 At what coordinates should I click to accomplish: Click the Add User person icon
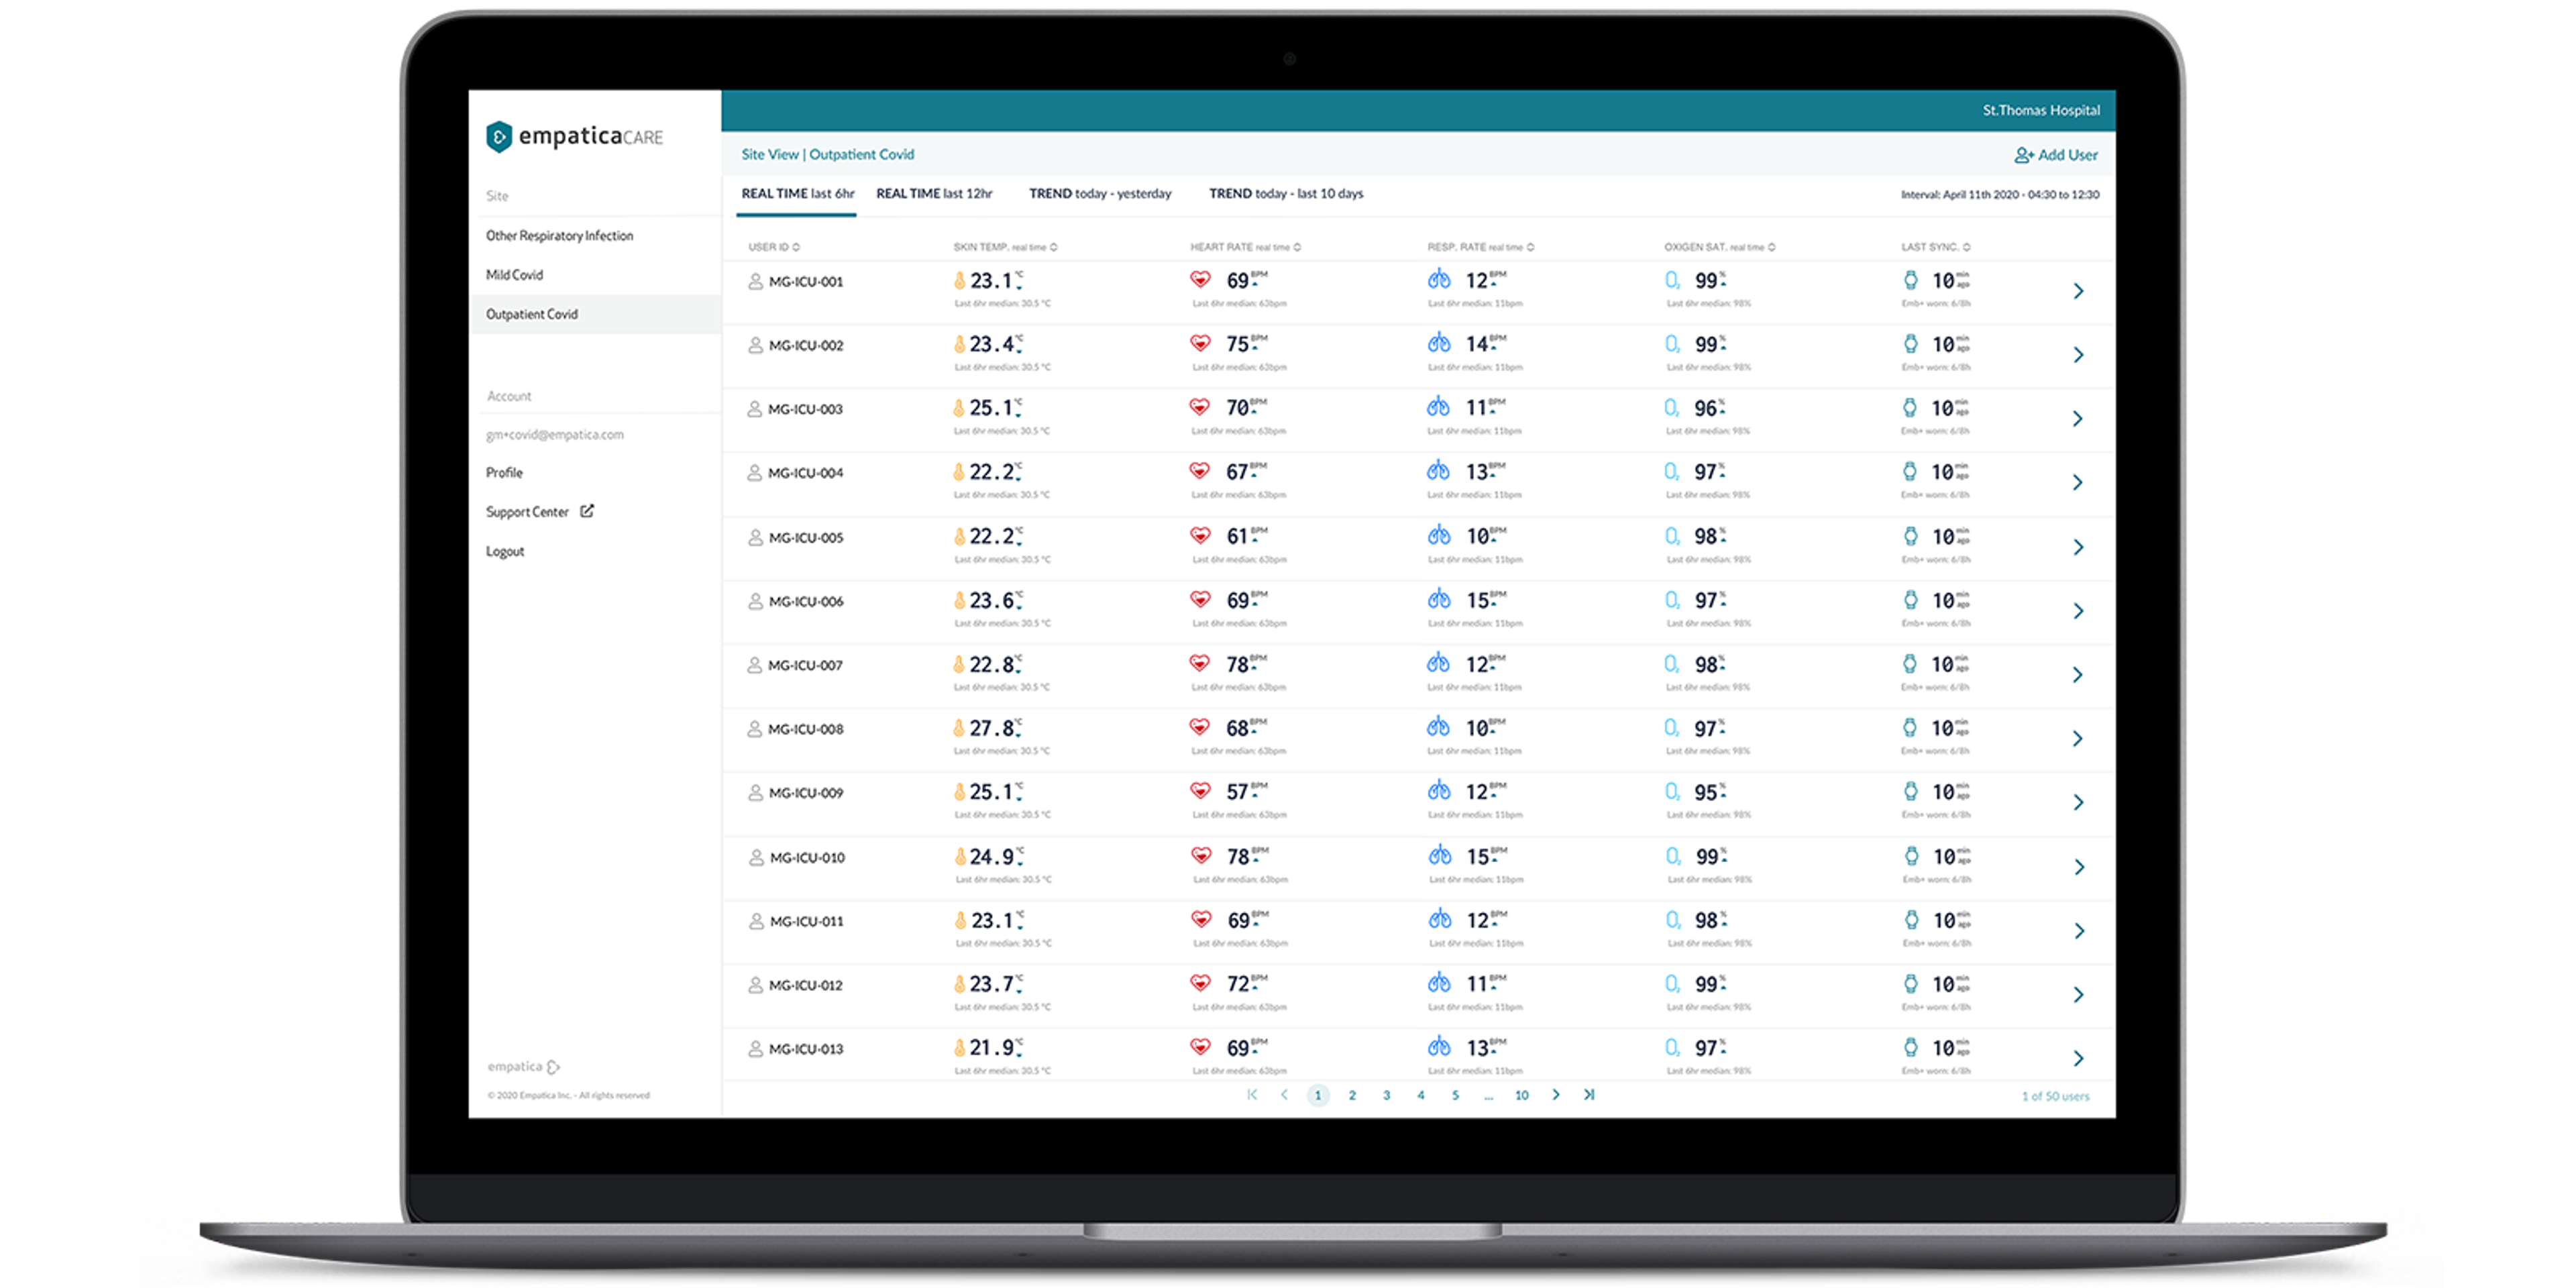coord(2023,155)
